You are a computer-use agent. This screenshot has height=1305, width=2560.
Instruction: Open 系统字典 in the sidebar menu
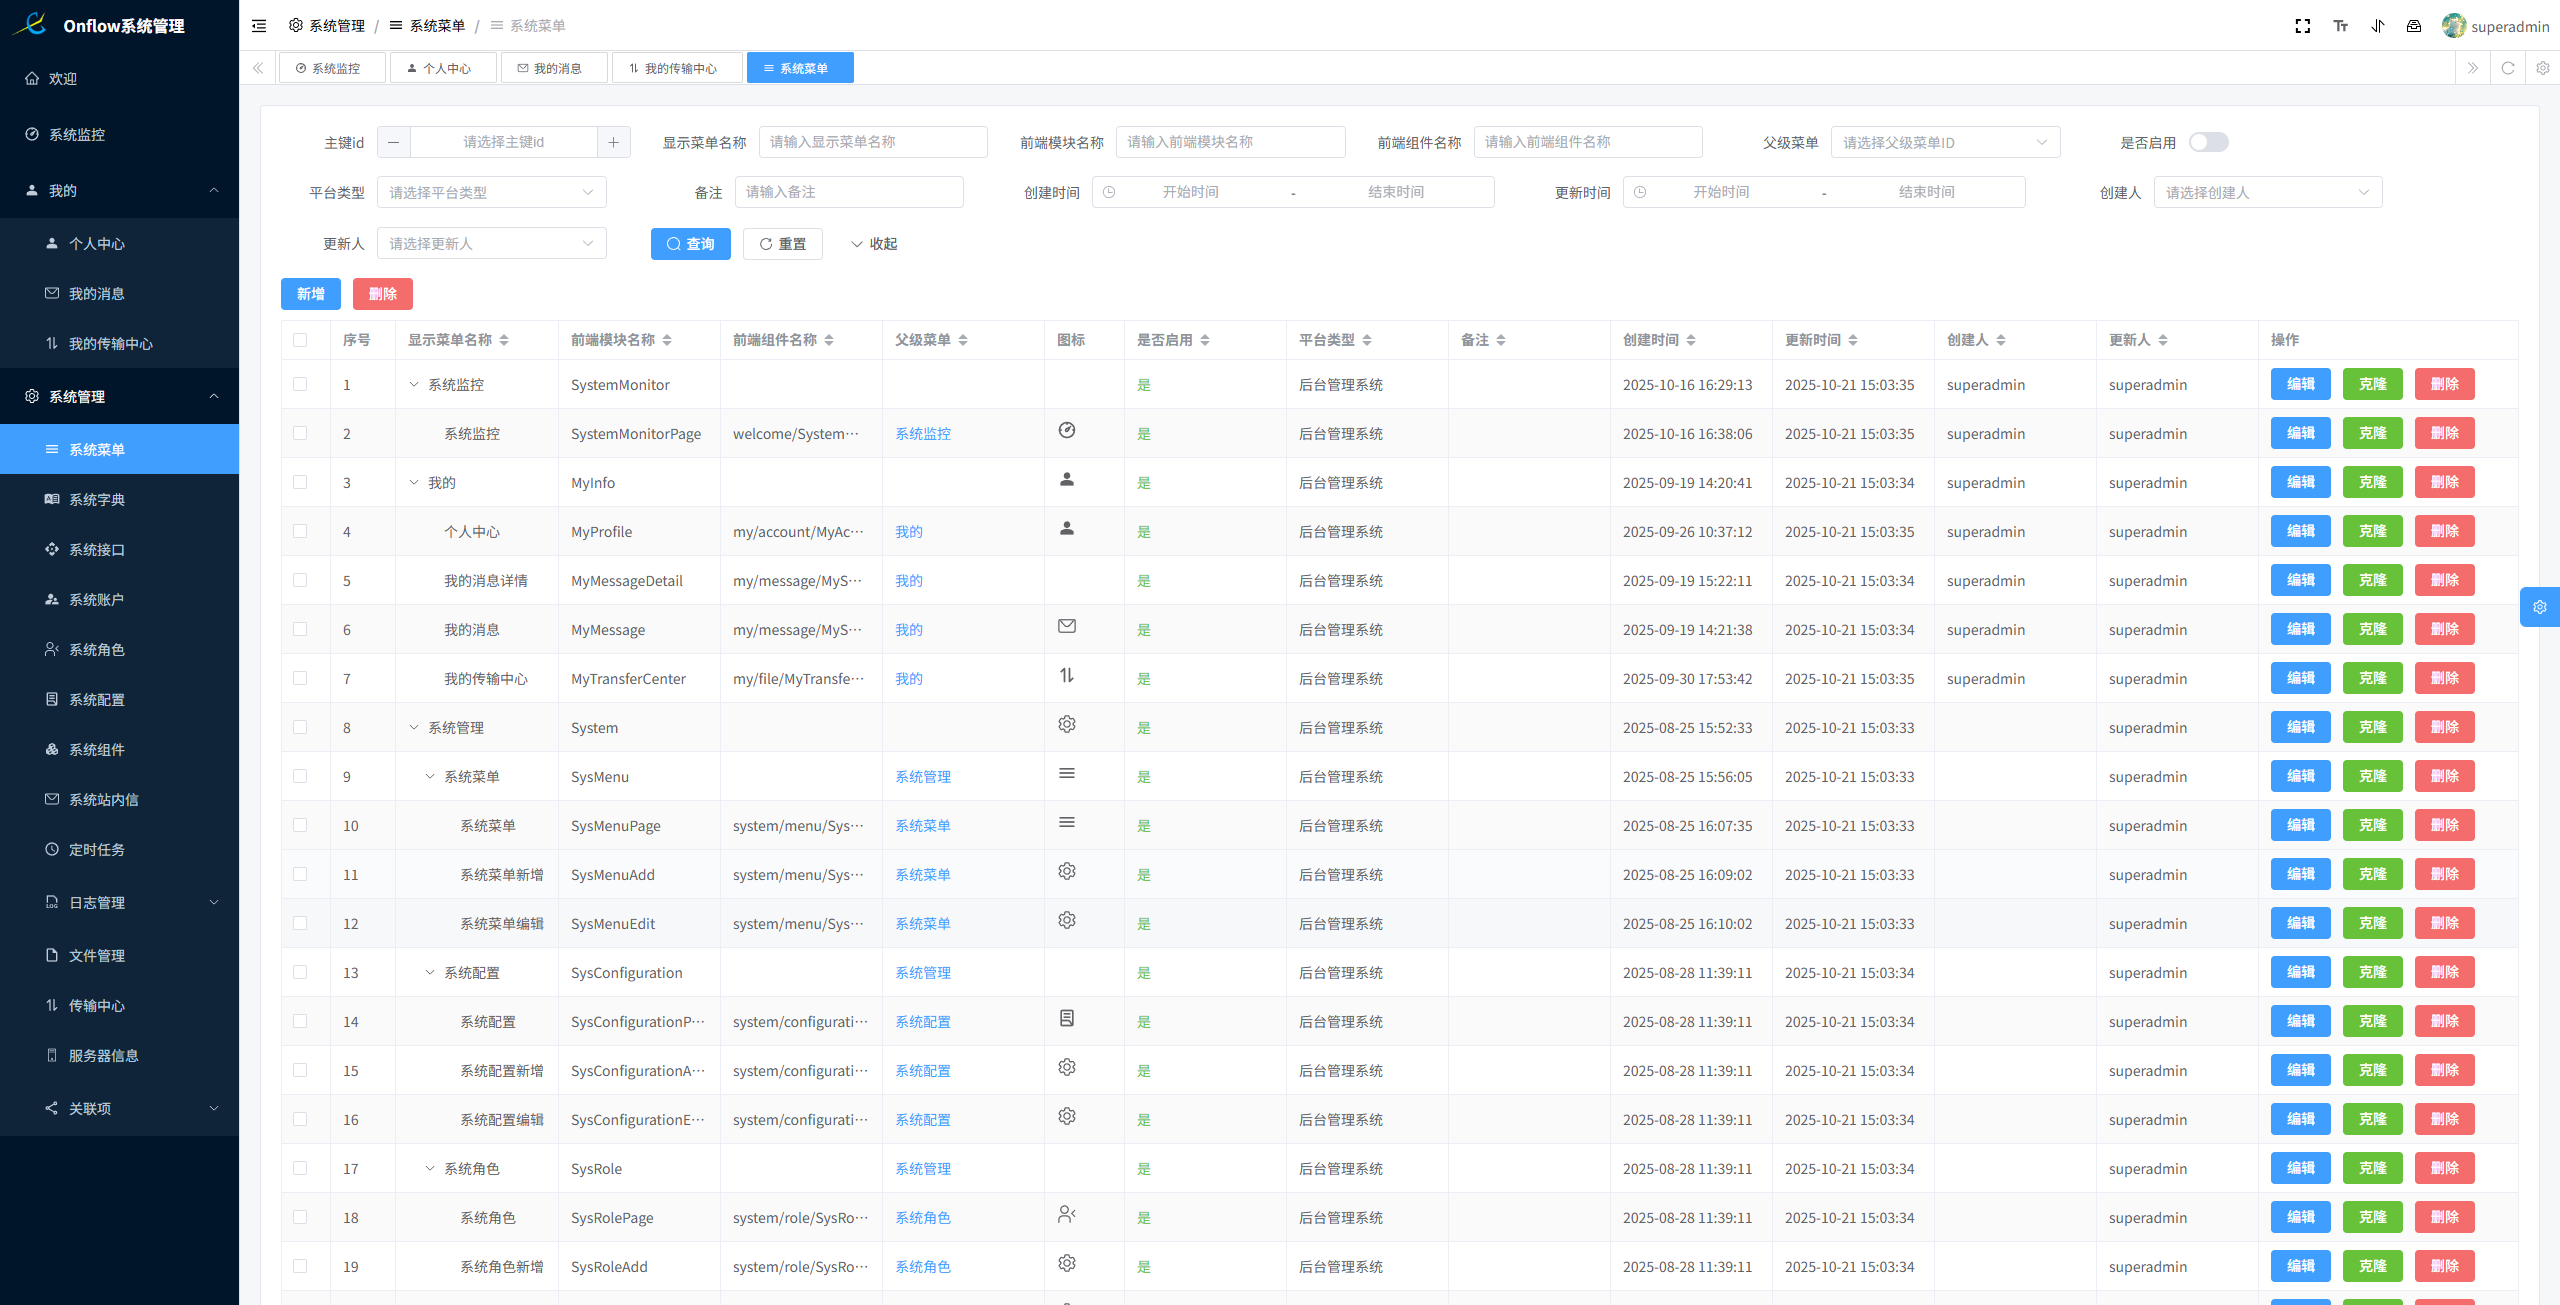[x=97, y=500]
